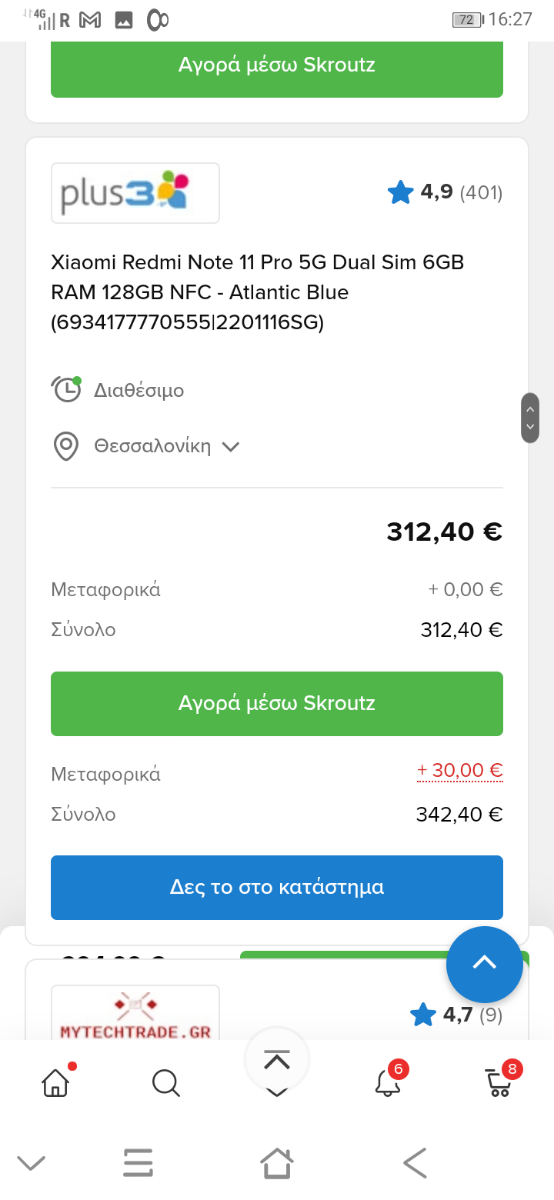Click Αγορά μέσω Skroutz under 312,40 €

(x=277, y=703)
